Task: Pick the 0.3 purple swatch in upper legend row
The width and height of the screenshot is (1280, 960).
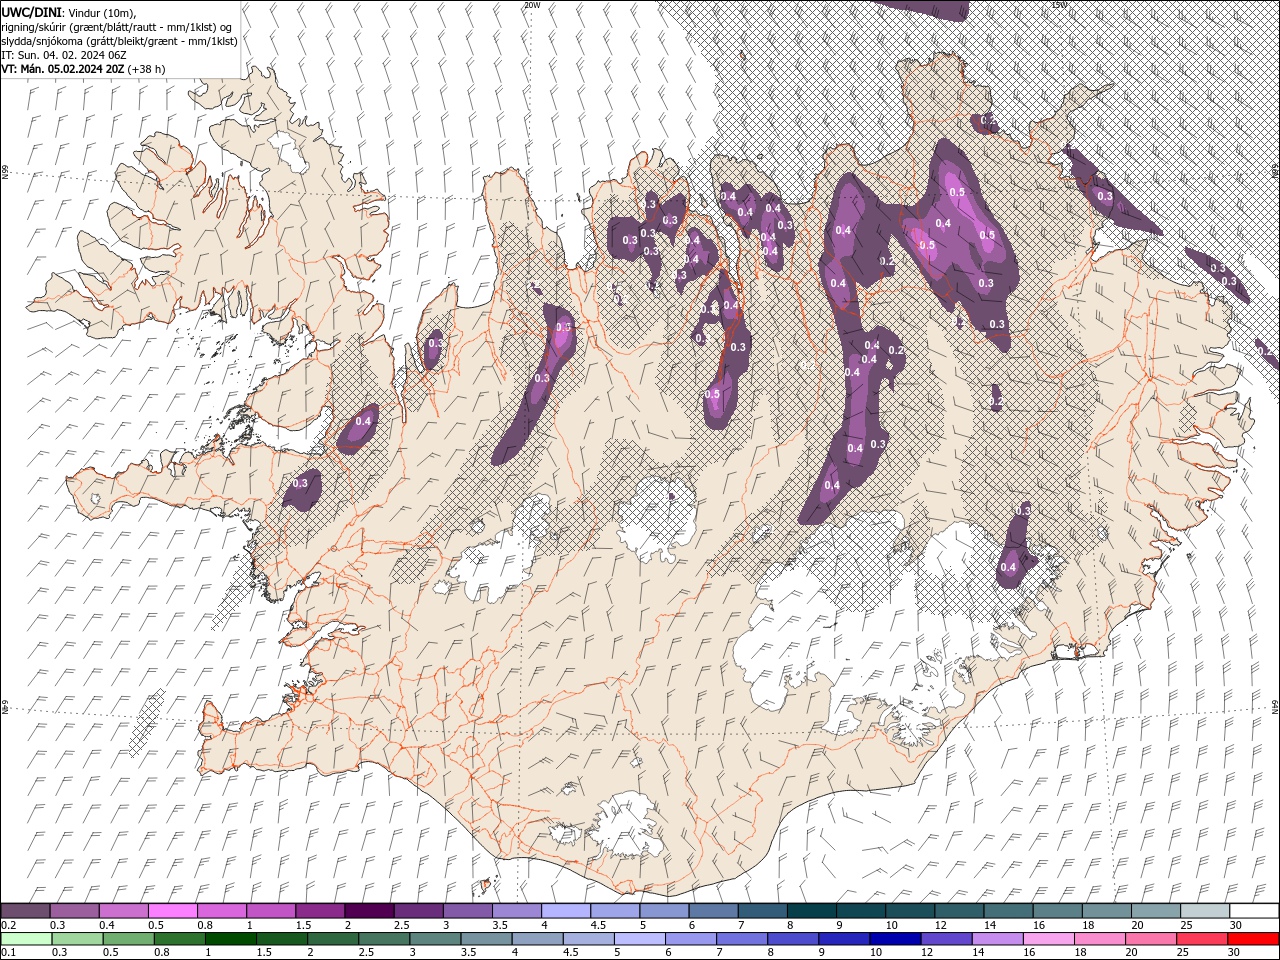Action: tap(75, 911)
